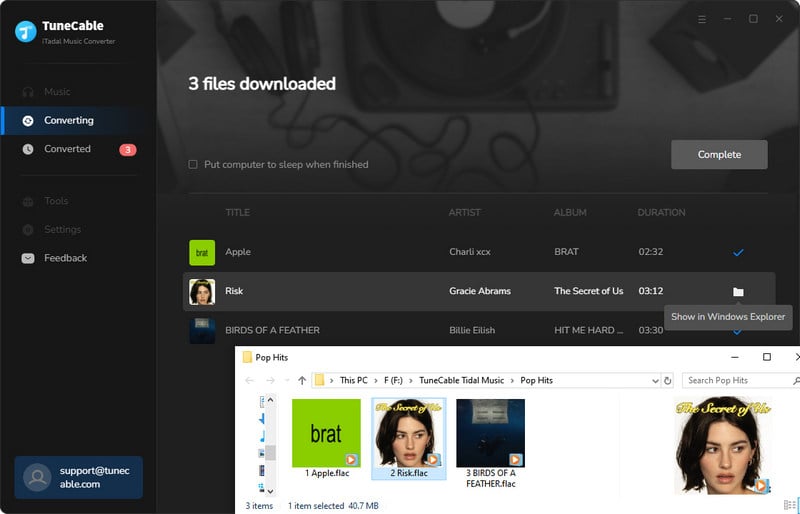Click the Risk track cover thumbnail

pyautogui.click(x=202, y=291)
